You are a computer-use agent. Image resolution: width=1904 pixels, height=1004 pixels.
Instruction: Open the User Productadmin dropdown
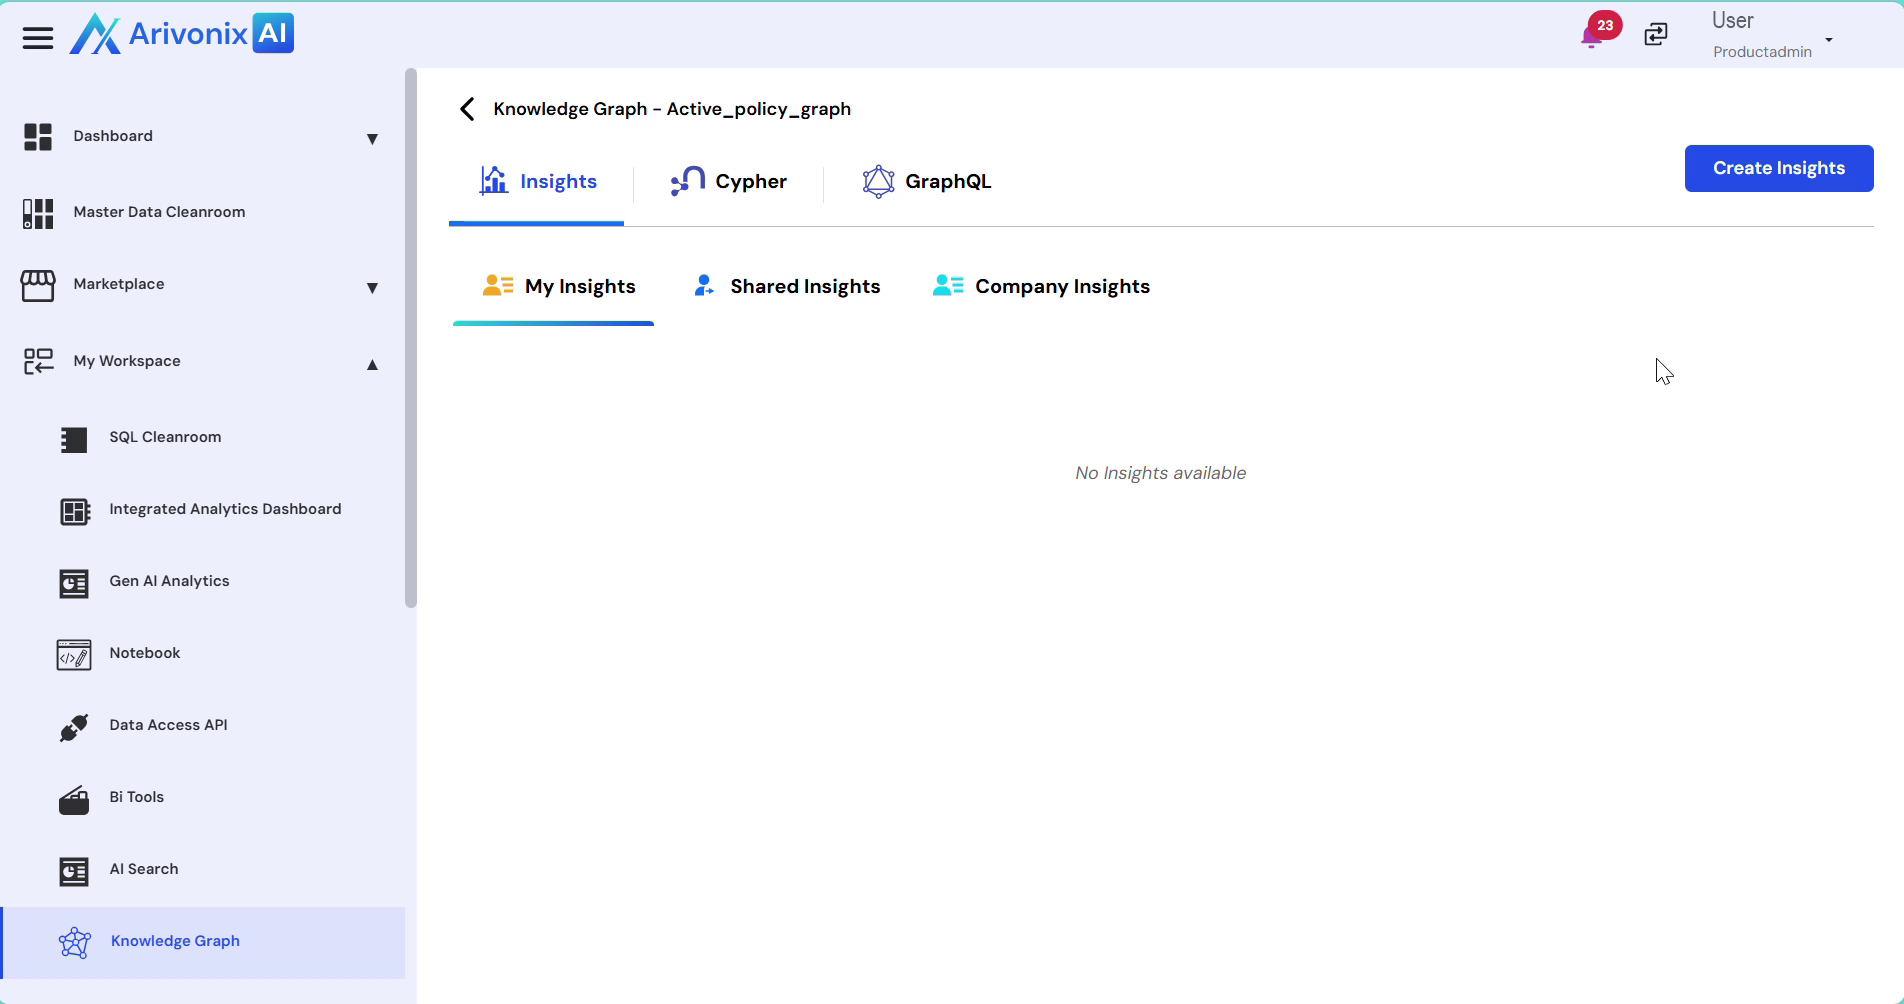pos(1828,40)
